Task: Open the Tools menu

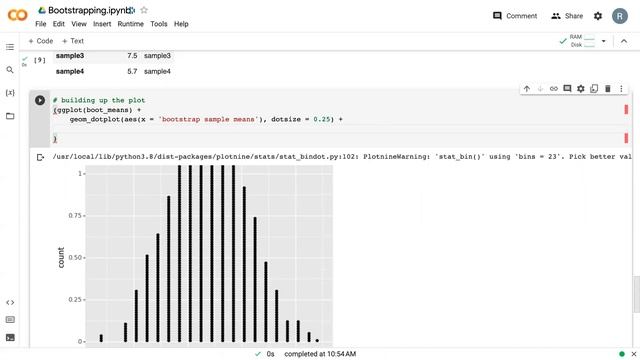Action: click(159, 24)
